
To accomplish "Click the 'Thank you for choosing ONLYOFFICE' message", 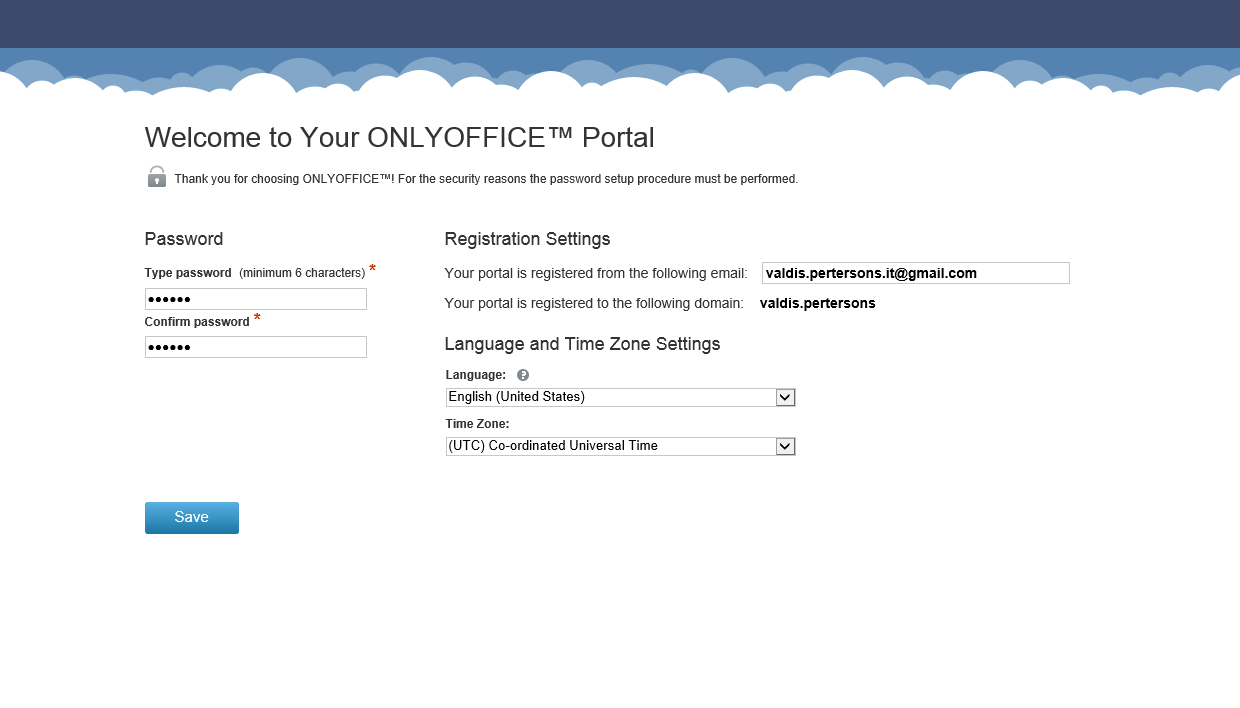I will point(486,179).
